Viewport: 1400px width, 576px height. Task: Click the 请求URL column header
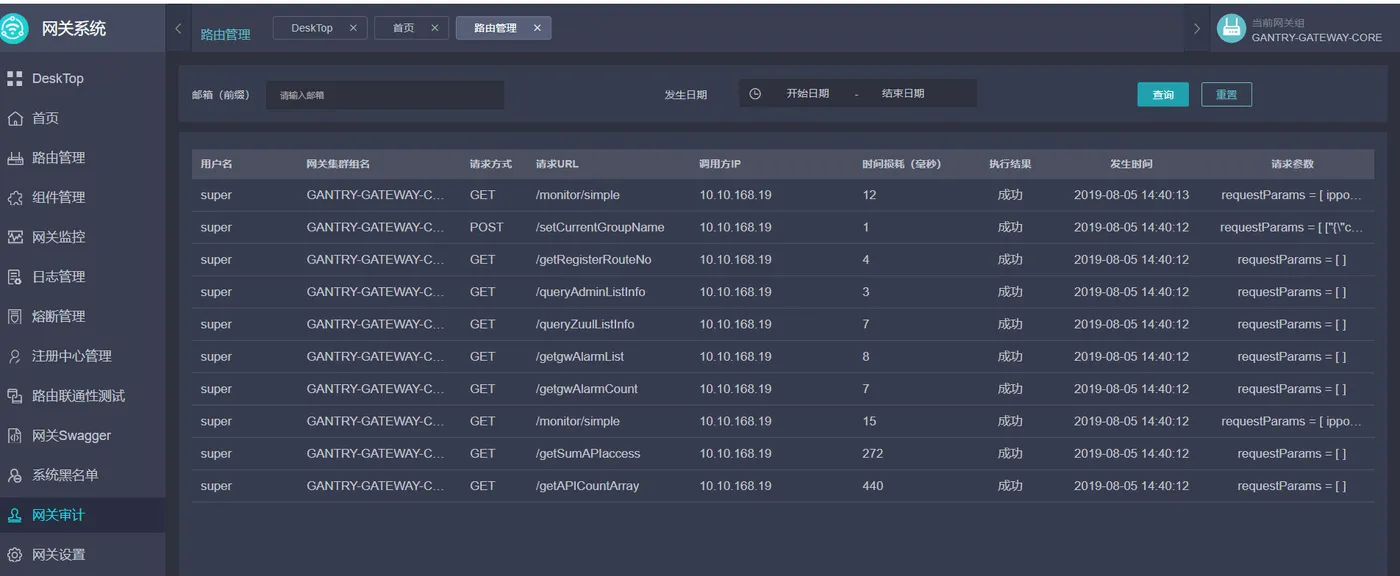point(557,164)
